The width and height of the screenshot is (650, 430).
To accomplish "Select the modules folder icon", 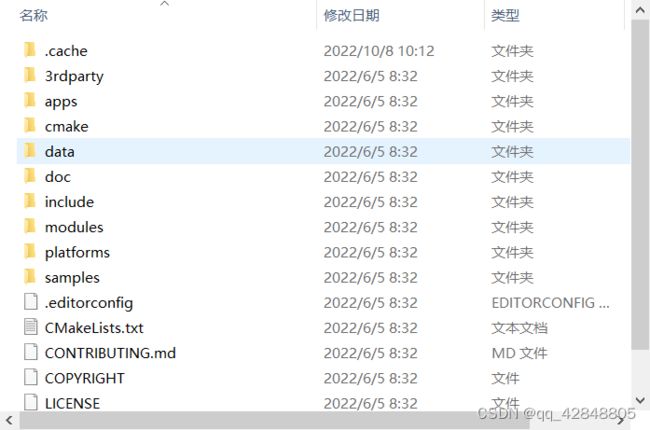I will point(30,226).
